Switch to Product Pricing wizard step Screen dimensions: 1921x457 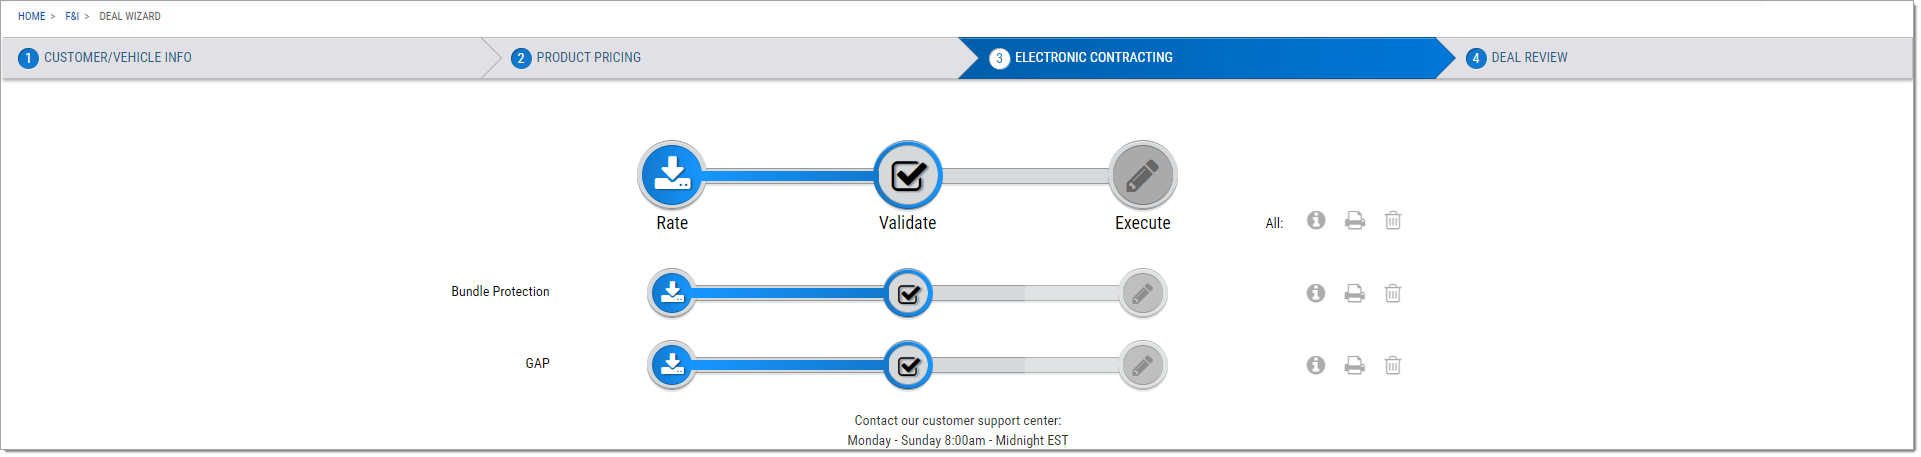[x=588, y=58]
